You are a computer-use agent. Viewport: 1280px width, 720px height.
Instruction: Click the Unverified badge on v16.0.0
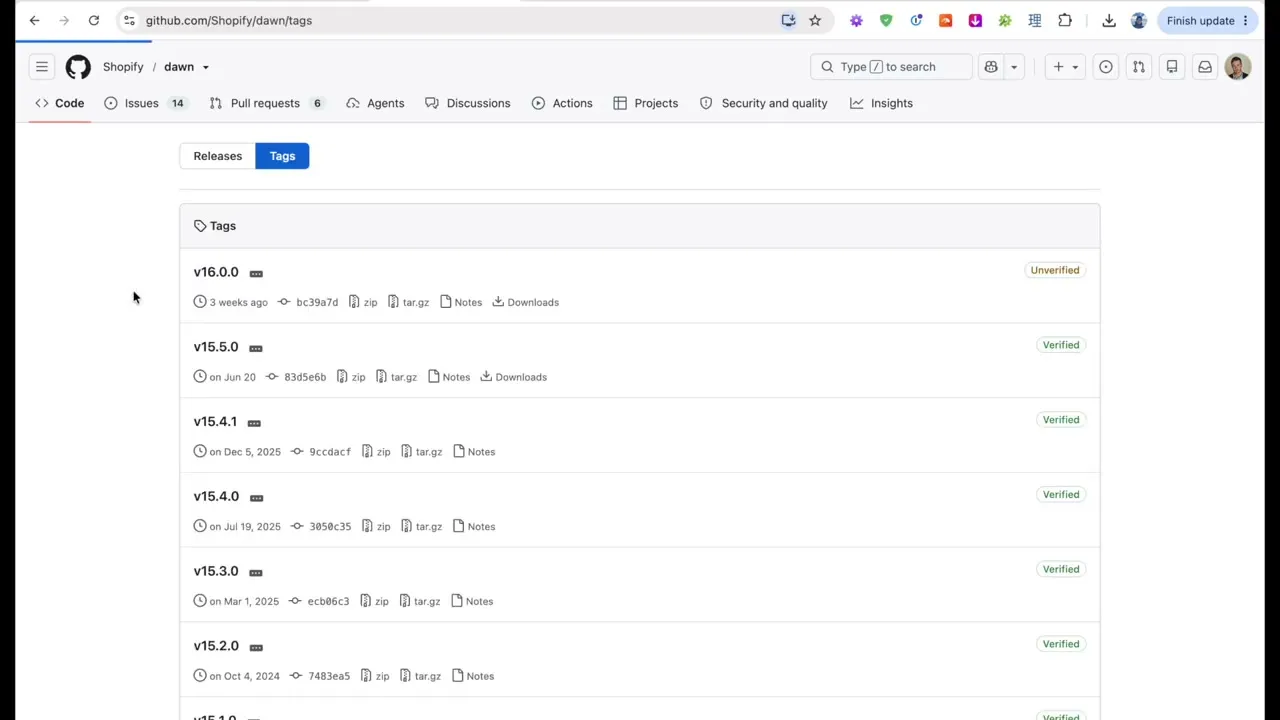1055,270
